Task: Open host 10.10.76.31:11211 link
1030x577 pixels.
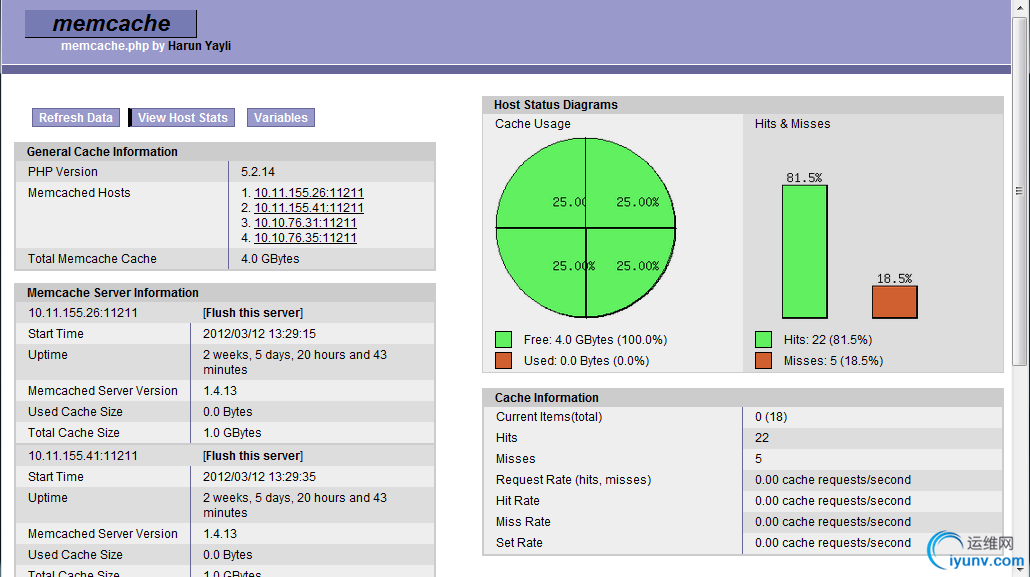Action: click(305, 223)
